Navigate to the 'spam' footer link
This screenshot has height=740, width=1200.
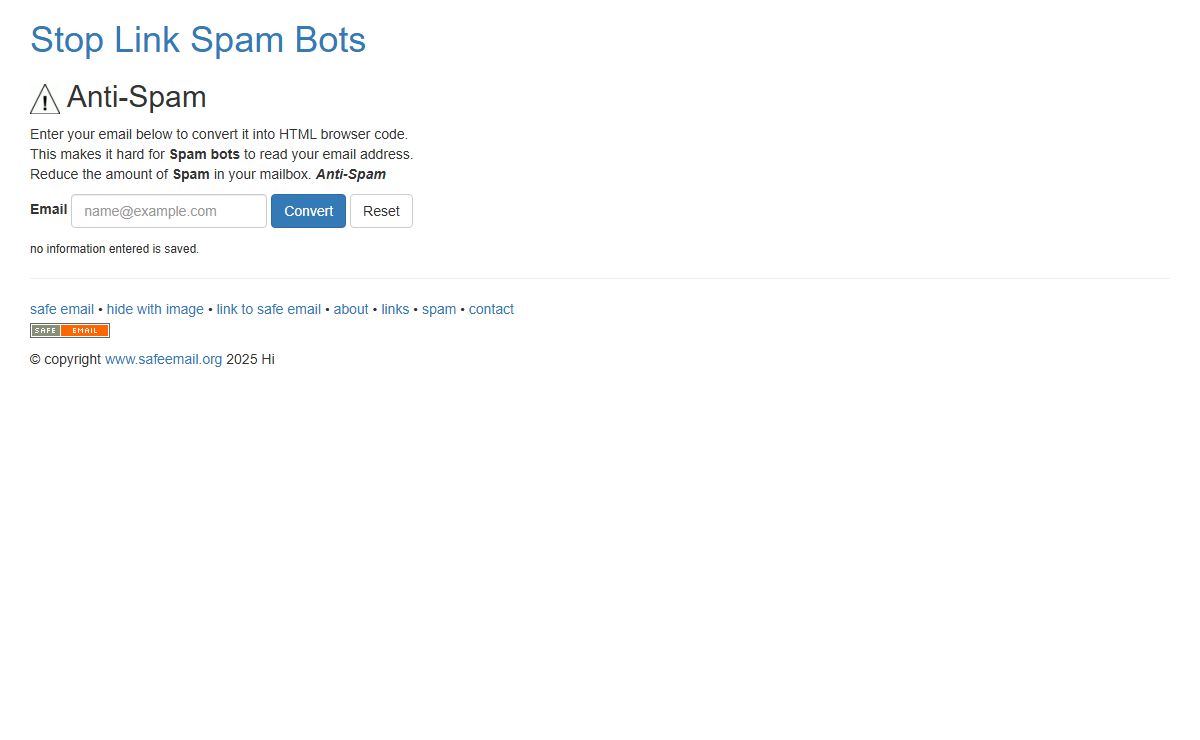[439, 309]
